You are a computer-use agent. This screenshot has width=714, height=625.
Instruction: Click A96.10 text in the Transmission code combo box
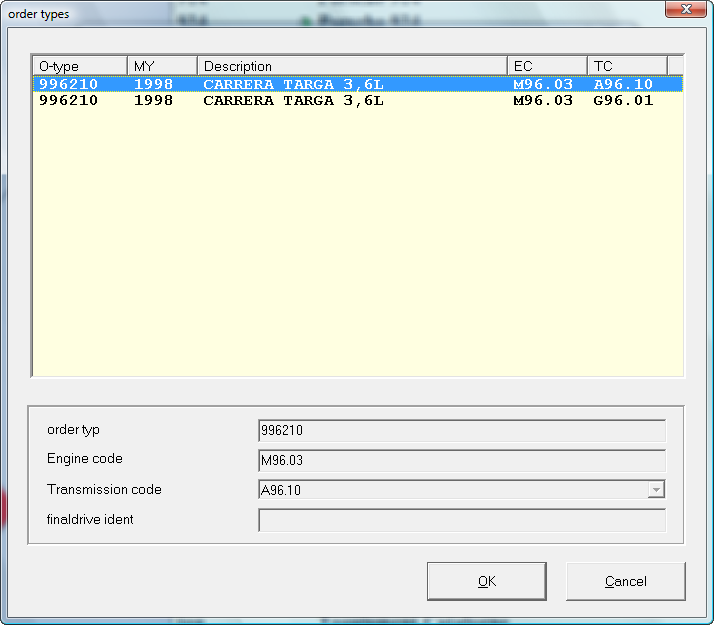point(280,490)
